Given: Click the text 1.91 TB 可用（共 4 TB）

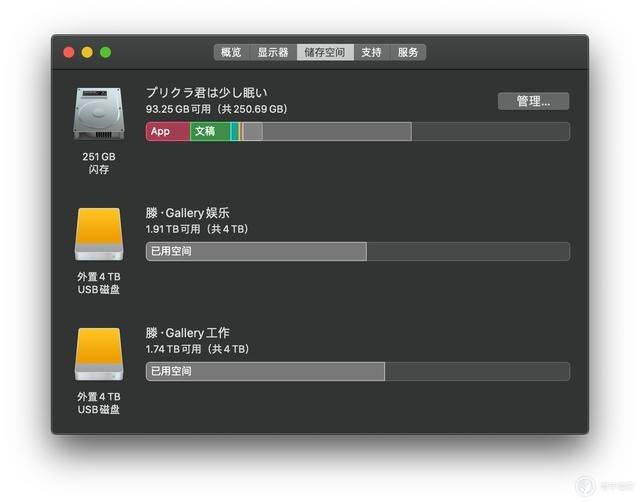Looking at the screenshot, I should [x=197, y=229].
